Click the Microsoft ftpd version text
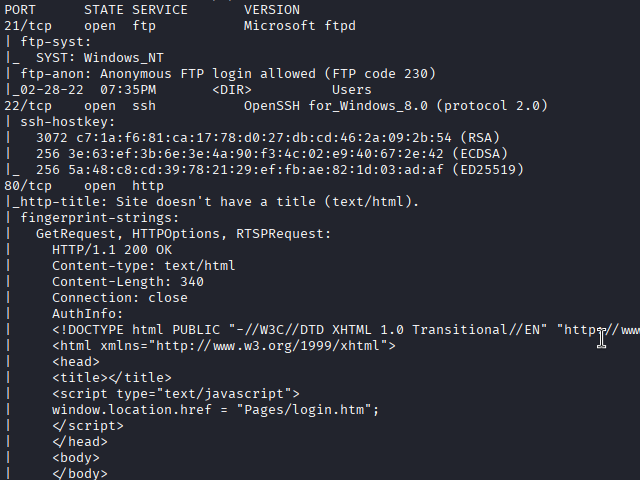Image resolution: width=640 pixels, height=480 pixels. coord(299,25)
